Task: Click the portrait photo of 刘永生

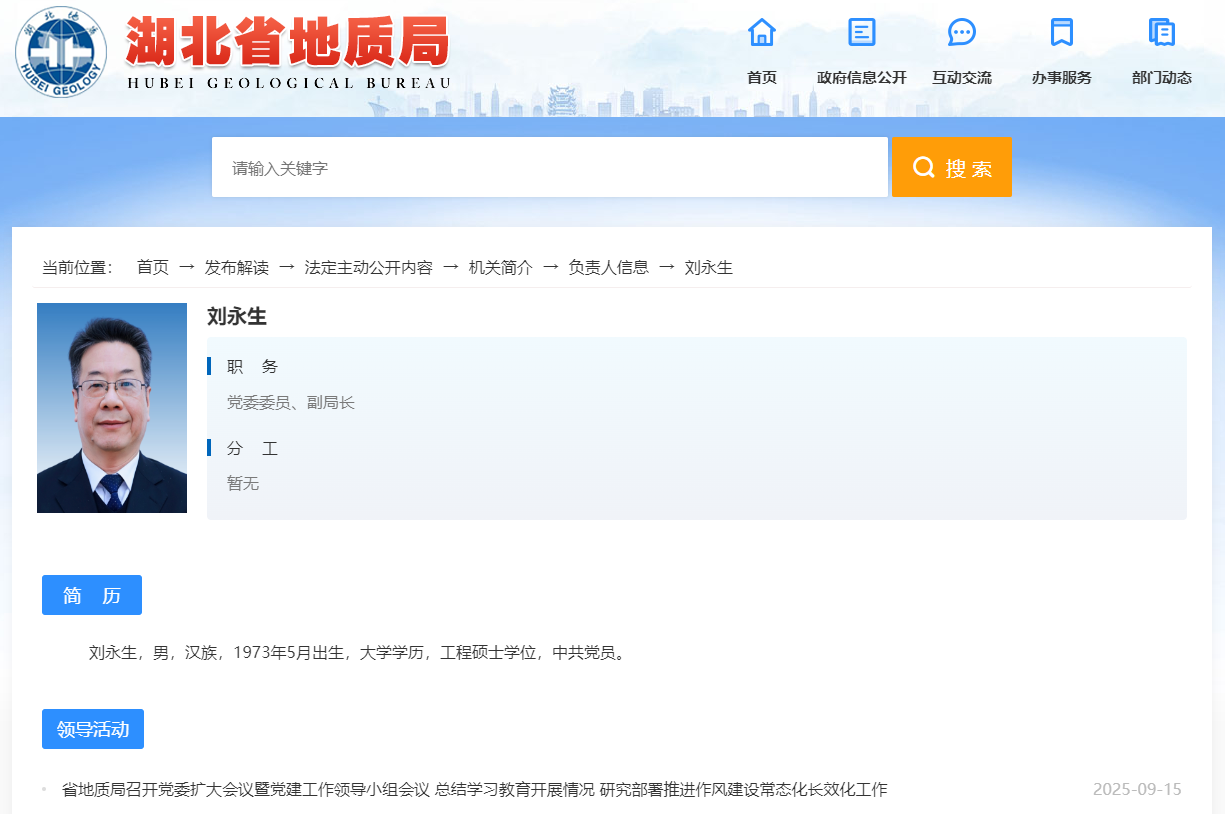Action: pos(112,408)
